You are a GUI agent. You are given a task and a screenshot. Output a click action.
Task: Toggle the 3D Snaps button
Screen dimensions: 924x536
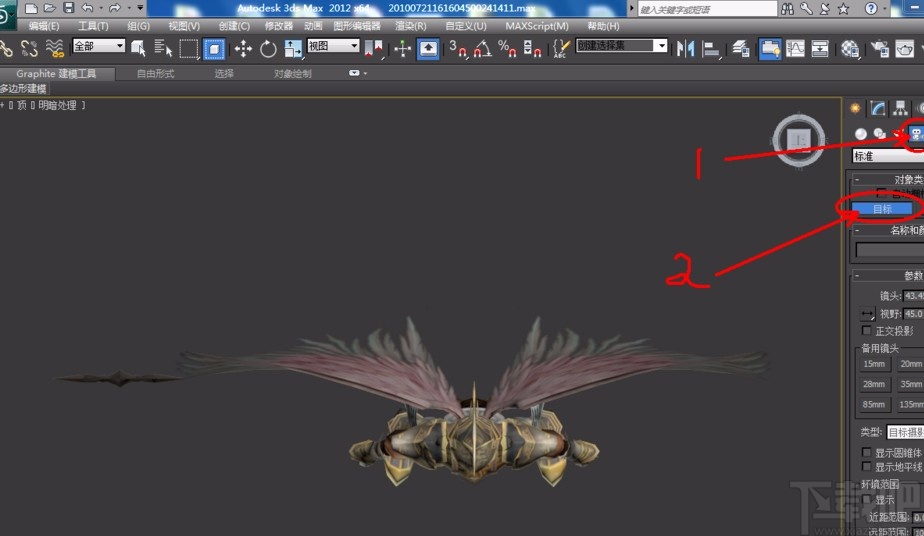pyautogui.click(x=457, y=49)
